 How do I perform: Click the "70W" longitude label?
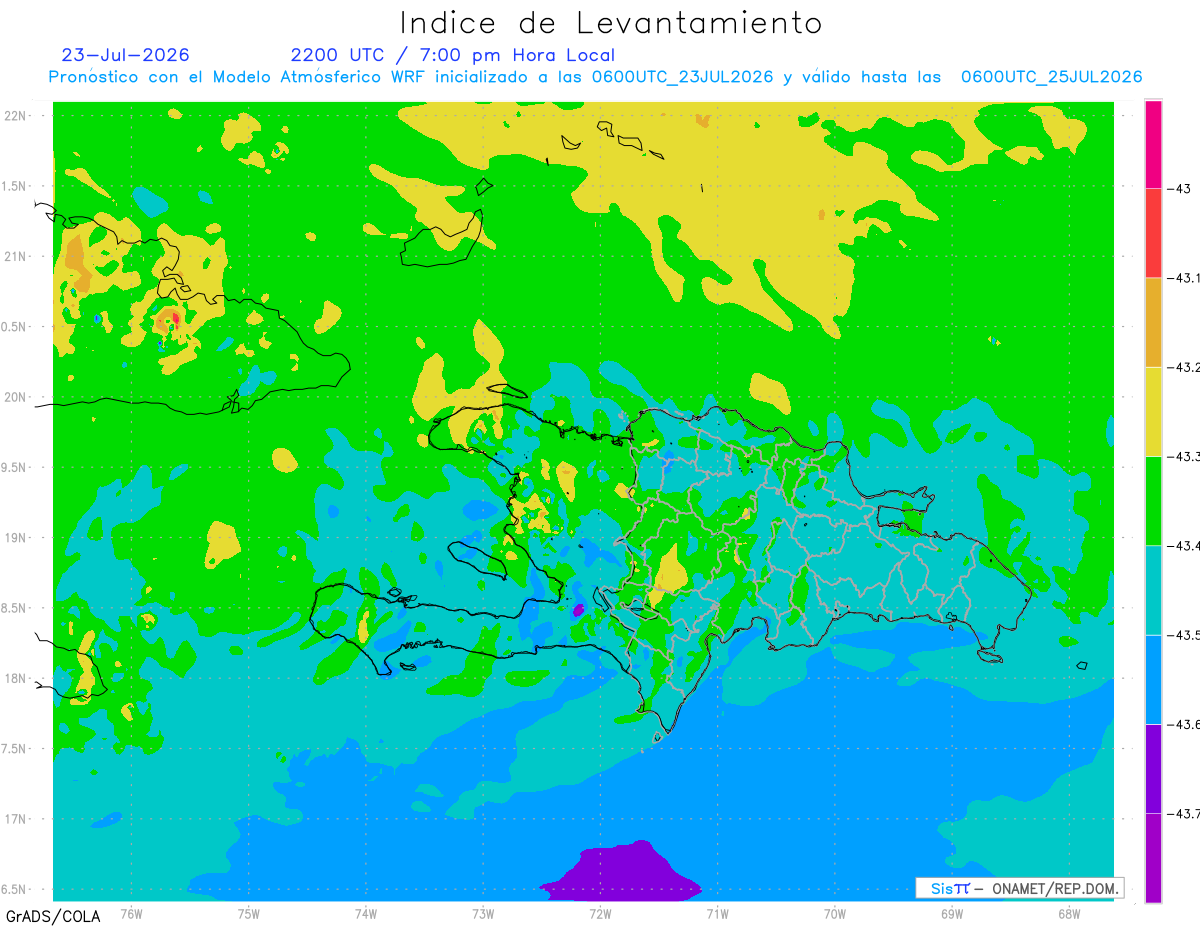[835, 913]
